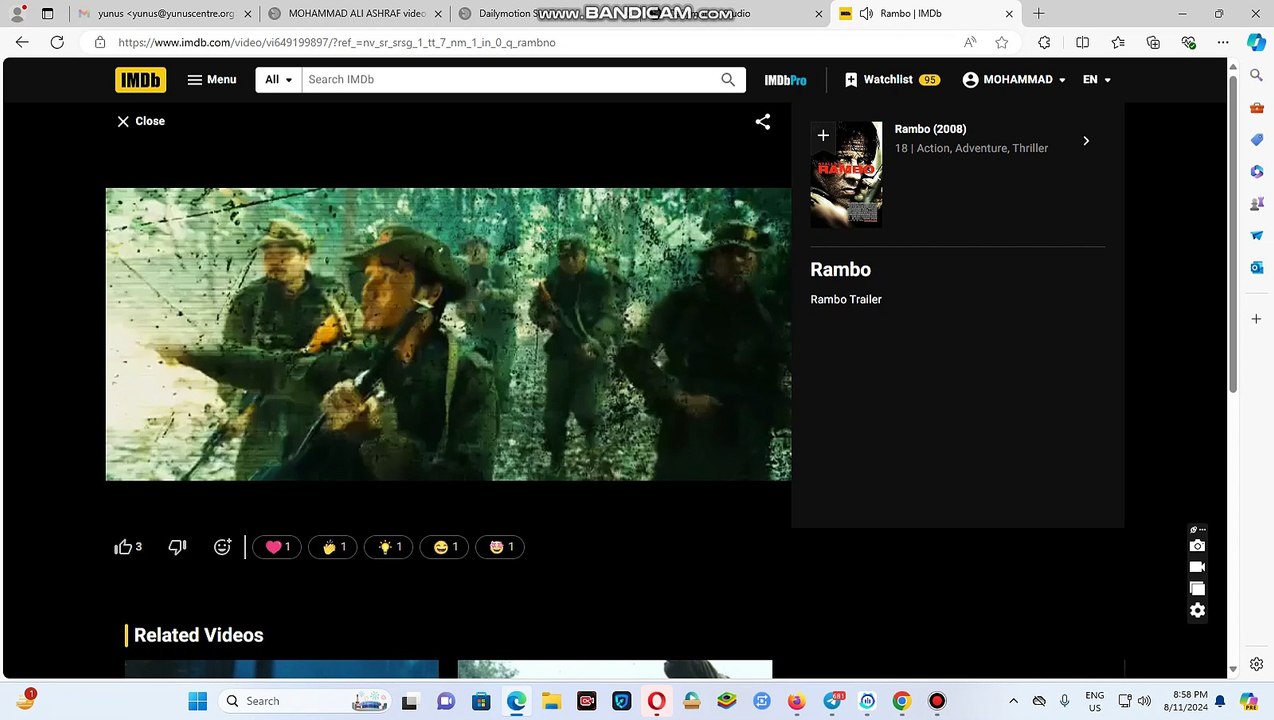Viewport: 1274px width, 720px height.
Task: Add Rambo to watchlist via plus ribbon
Action: pyautogui.click(x=823, y=135)
